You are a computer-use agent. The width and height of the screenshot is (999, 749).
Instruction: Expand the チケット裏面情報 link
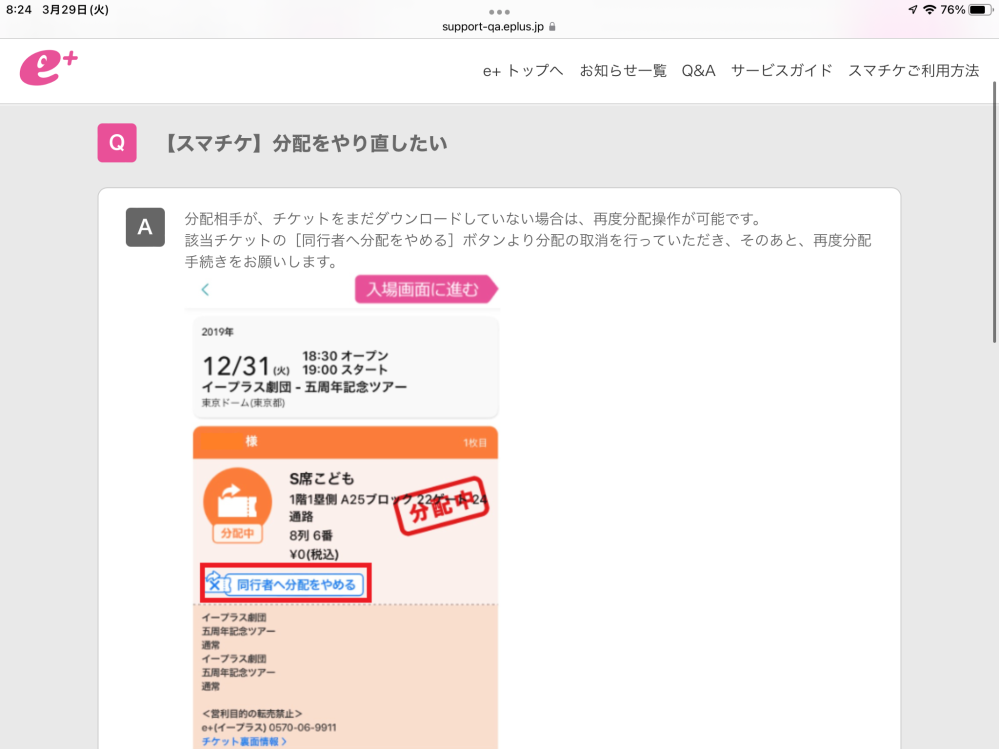[244, 741]
